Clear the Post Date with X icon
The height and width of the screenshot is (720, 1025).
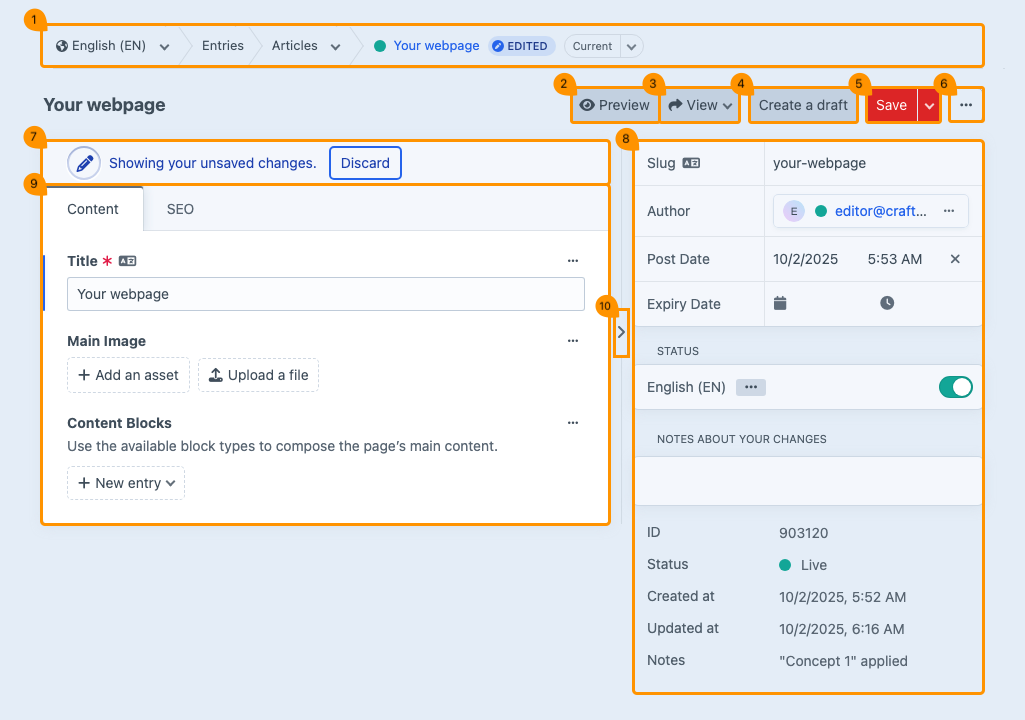tap(955, 259)
